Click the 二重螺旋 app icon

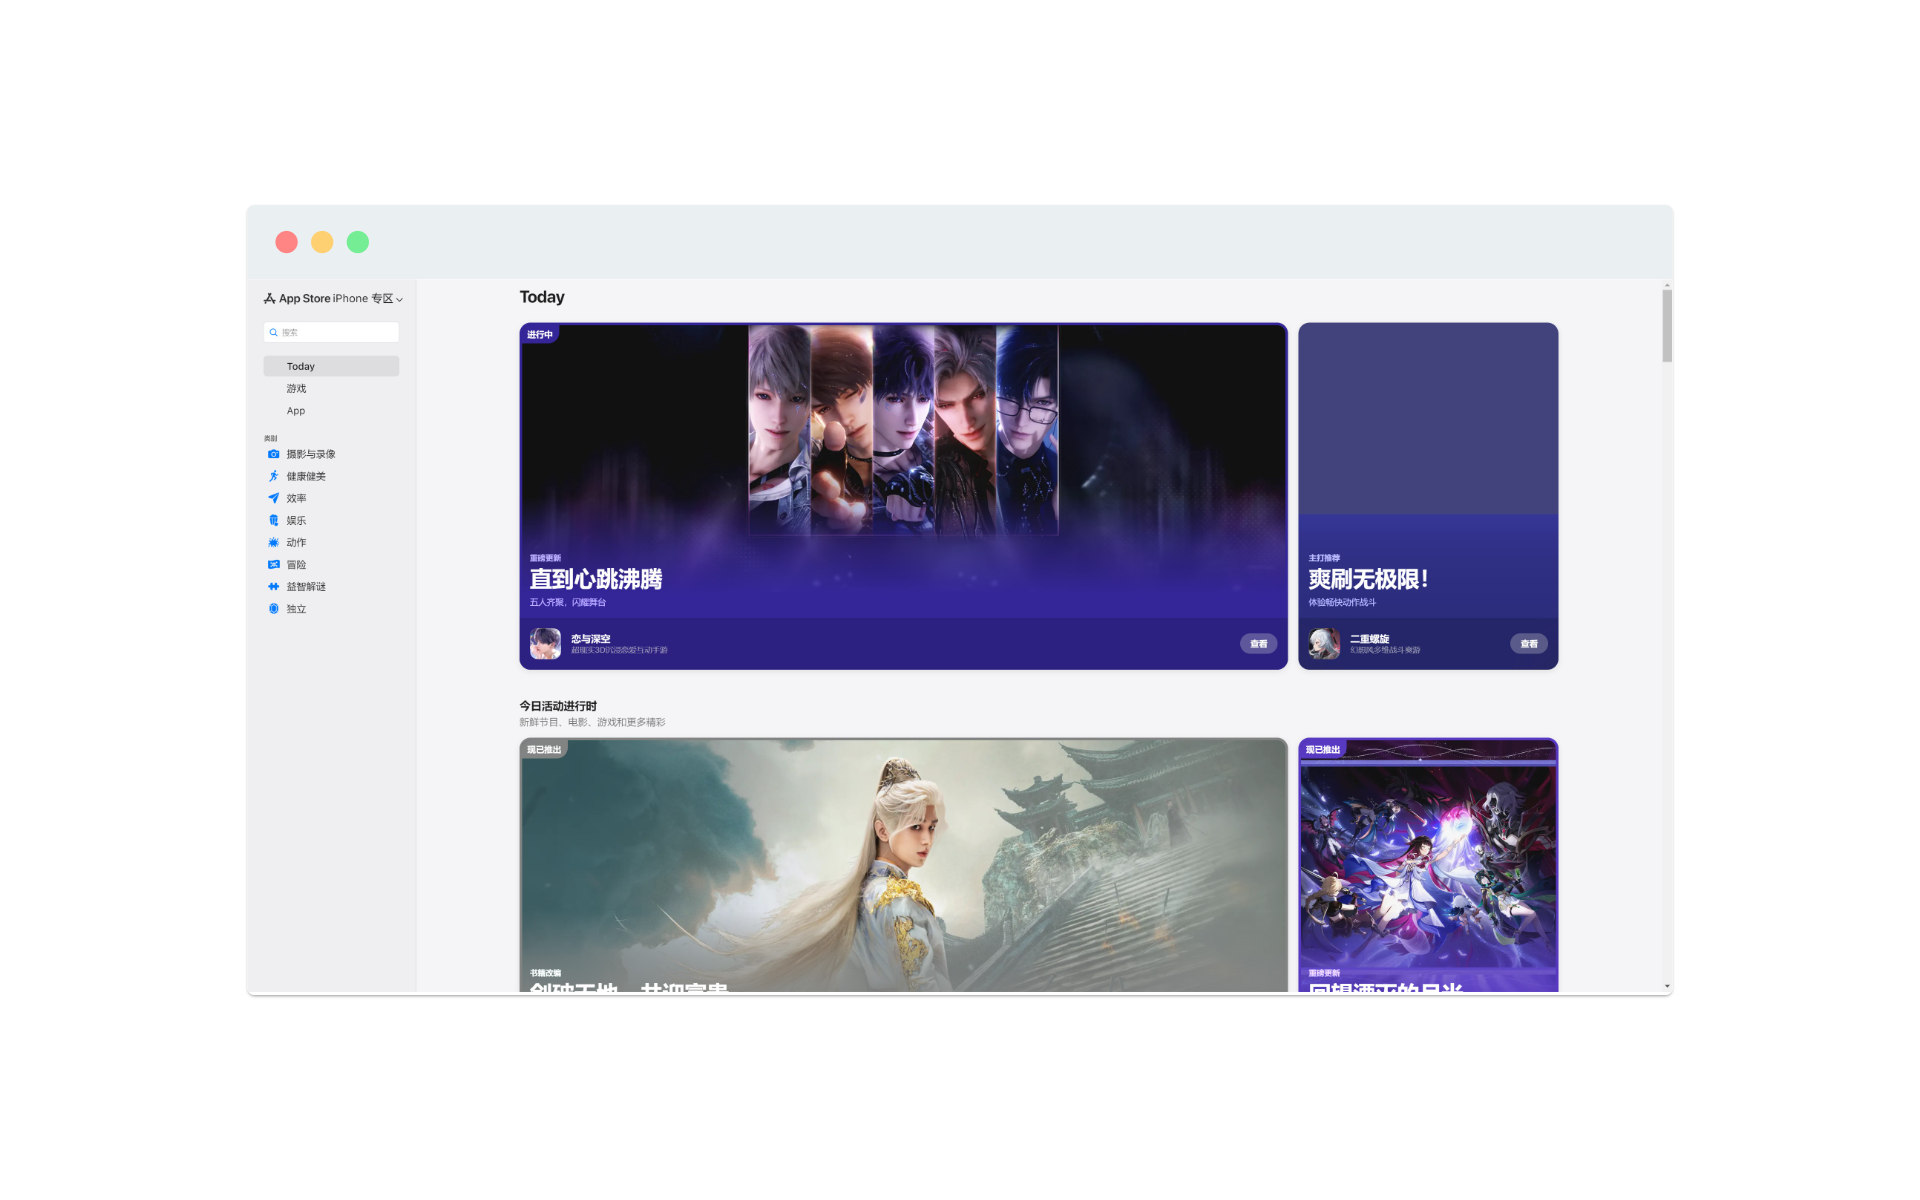pos(1324,643)
